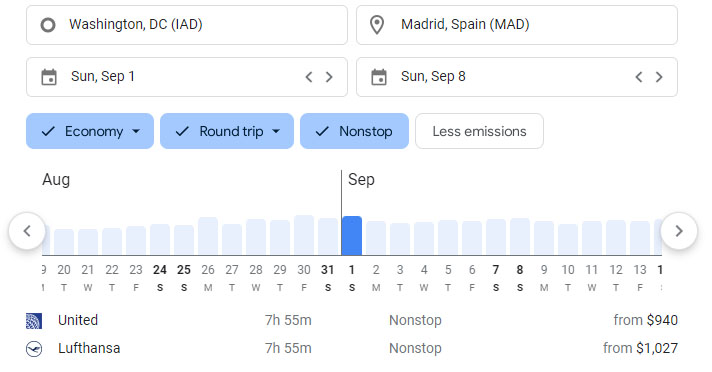712x372 pixels.
Task: Move return date one day after Sun, Sep 8
Action: coord(659,77)
